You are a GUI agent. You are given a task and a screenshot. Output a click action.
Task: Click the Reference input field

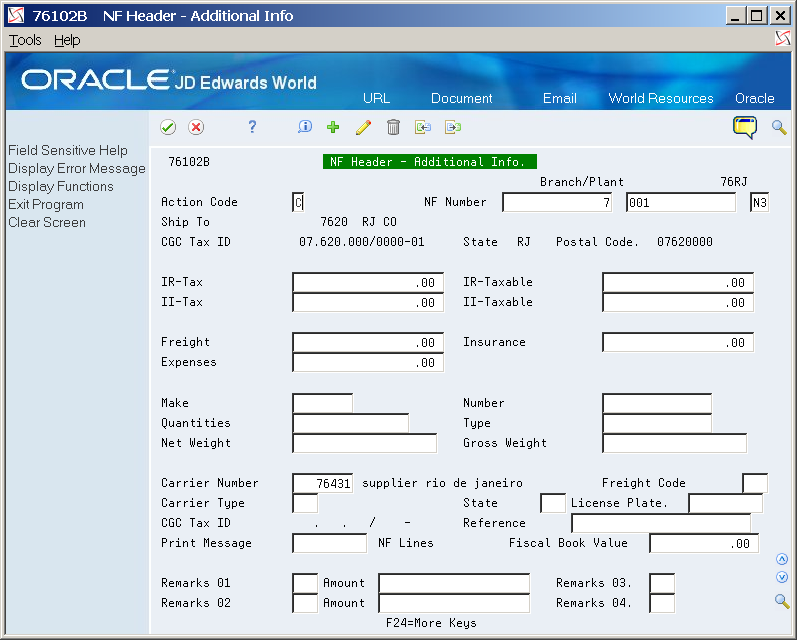(661, 523)
